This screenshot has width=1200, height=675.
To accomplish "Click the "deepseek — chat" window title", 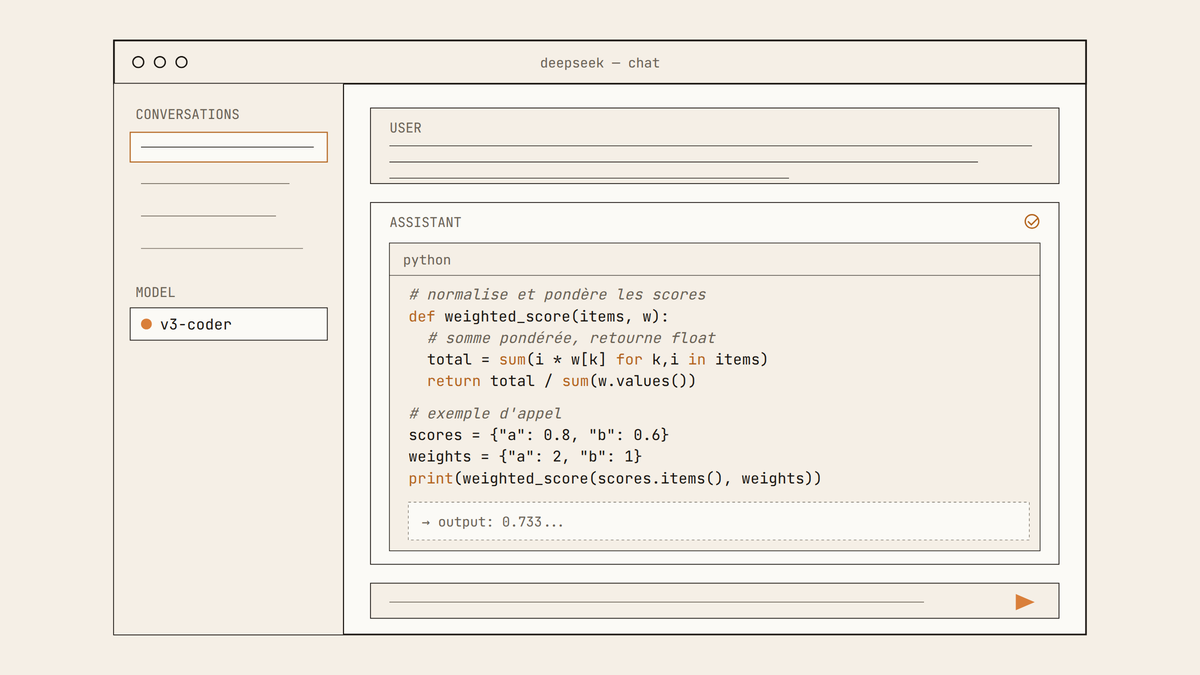I will click(600, 62).
